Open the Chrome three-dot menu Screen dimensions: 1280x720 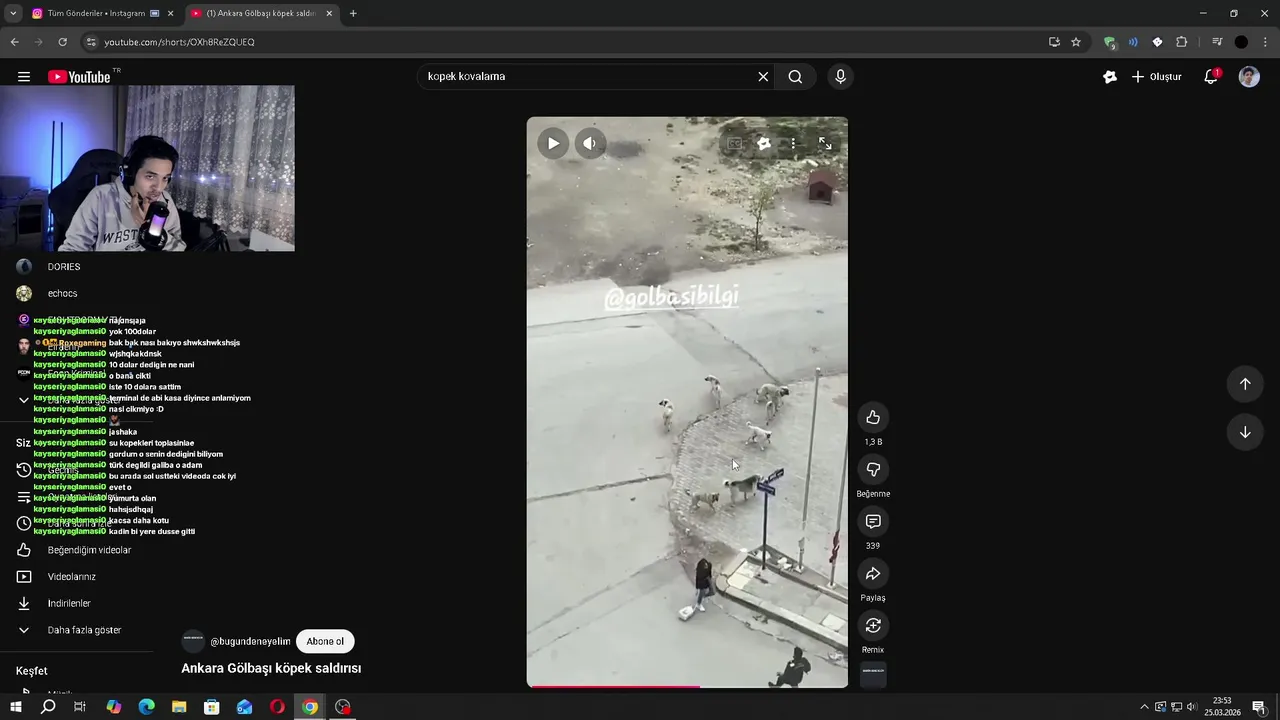point(1265,42)
